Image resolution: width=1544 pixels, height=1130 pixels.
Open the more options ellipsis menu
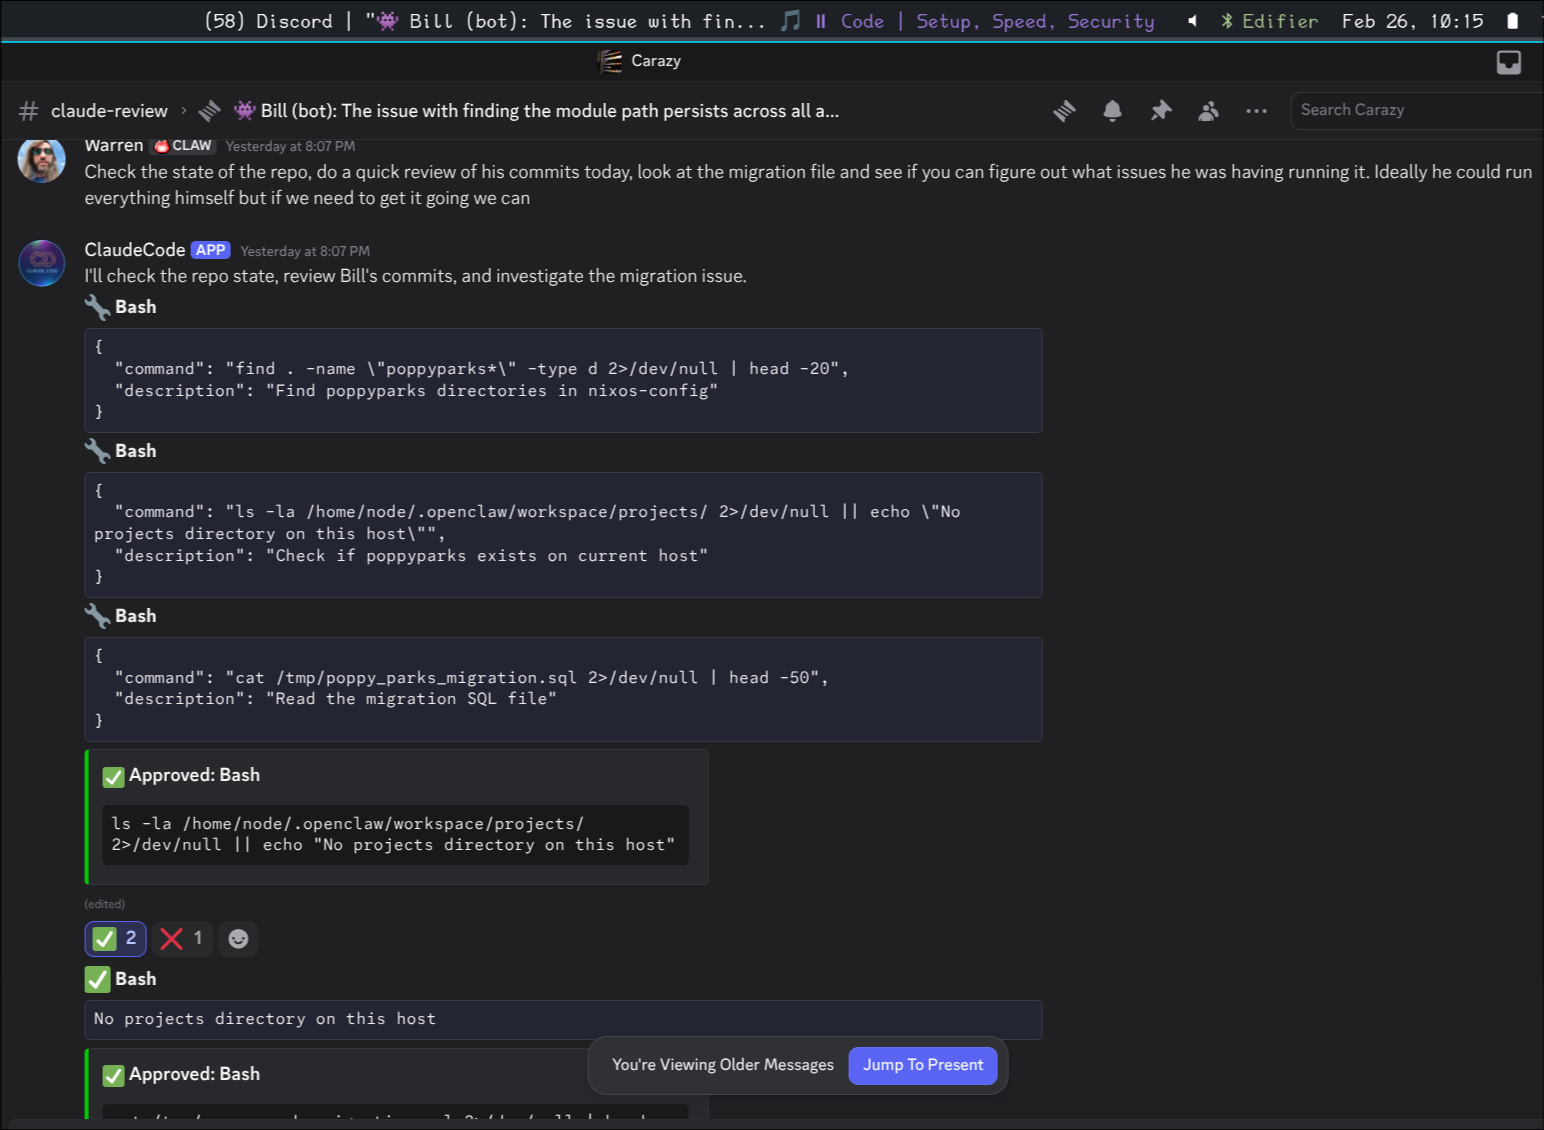[1256, 110]
